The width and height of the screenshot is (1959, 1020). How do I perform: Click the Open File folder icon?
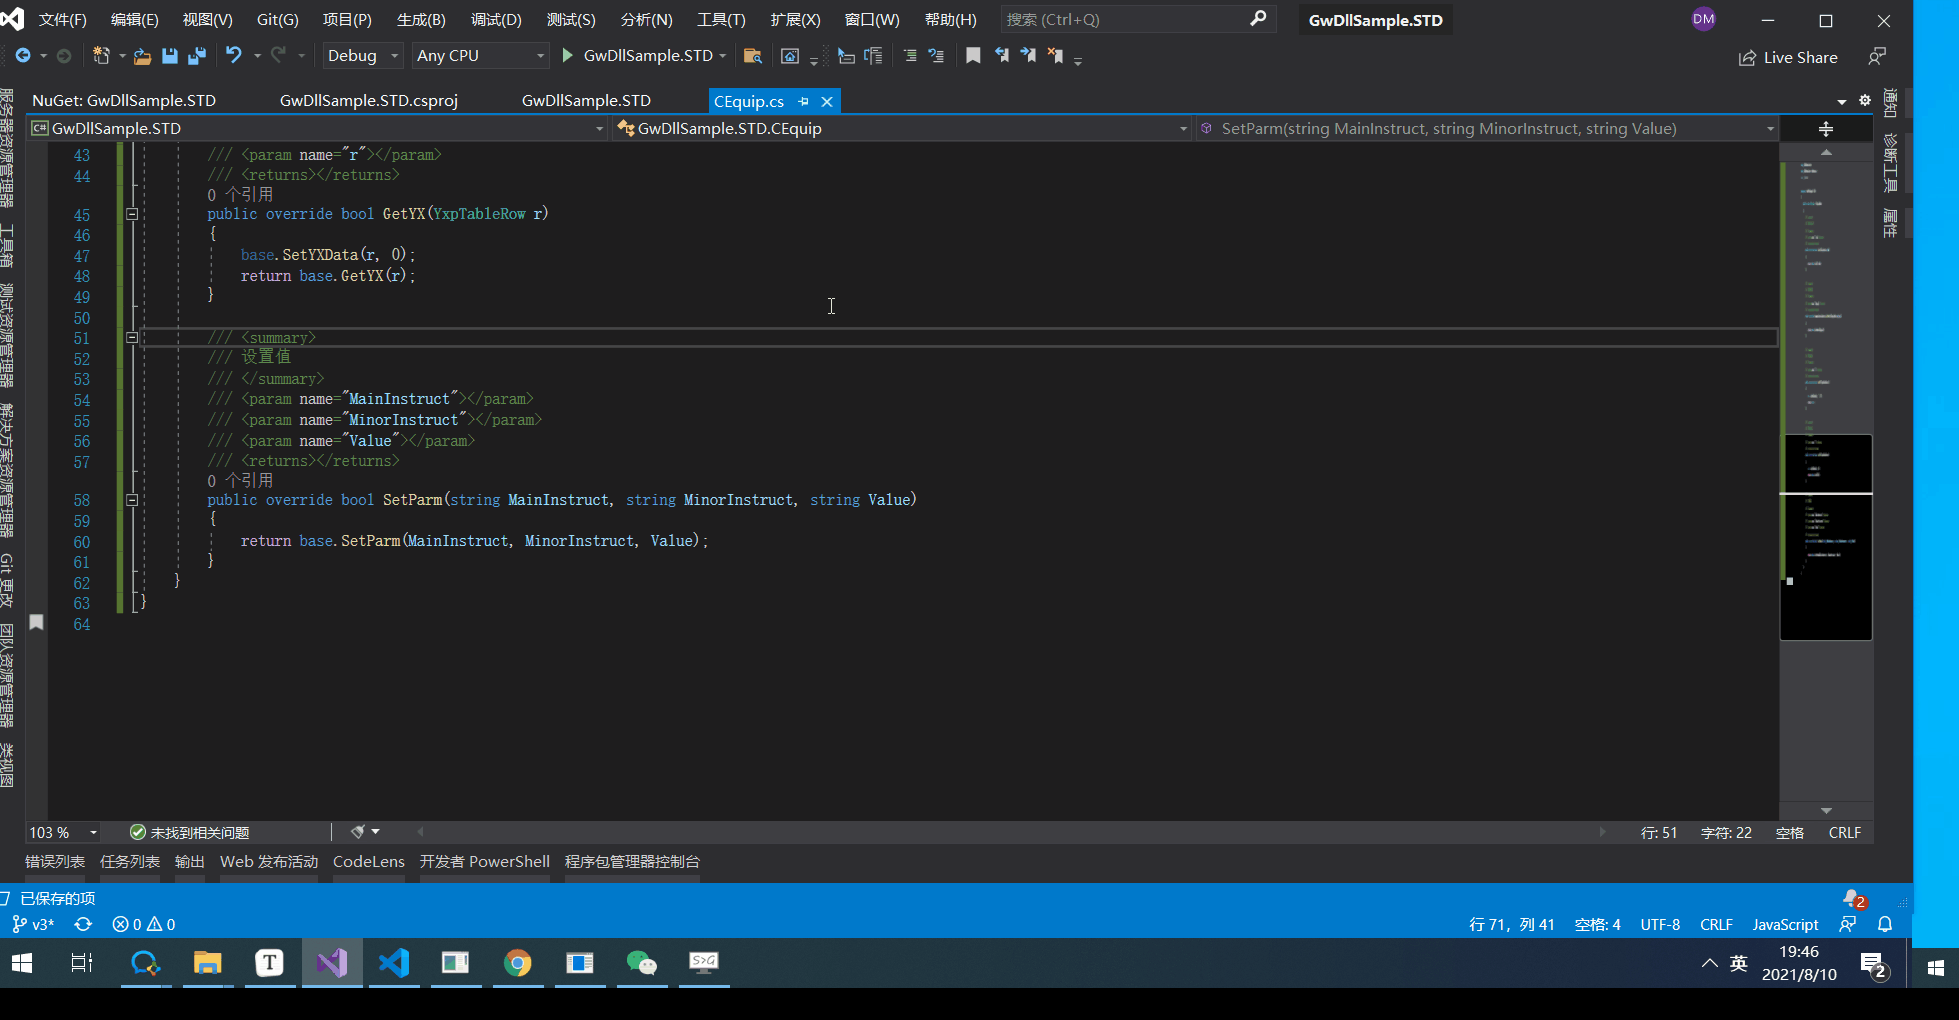click(x=142, y=56)
